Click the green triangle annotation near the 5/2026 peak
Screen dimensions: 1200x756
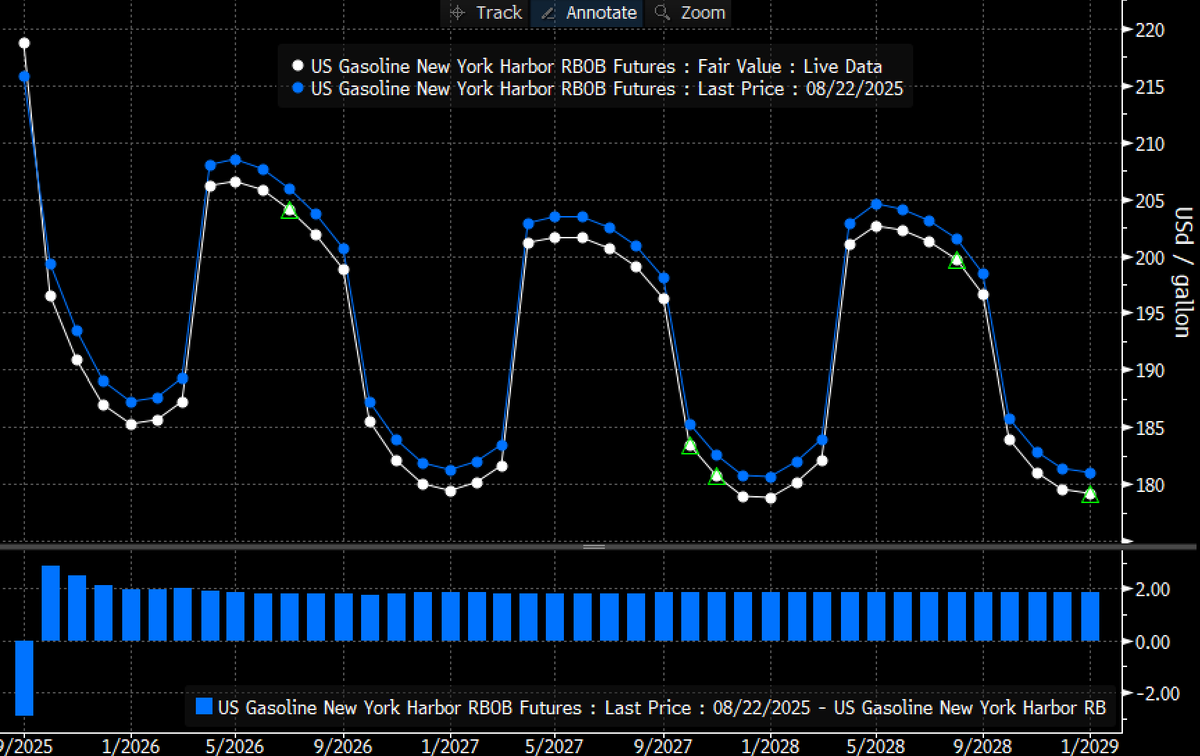point(289,209)
